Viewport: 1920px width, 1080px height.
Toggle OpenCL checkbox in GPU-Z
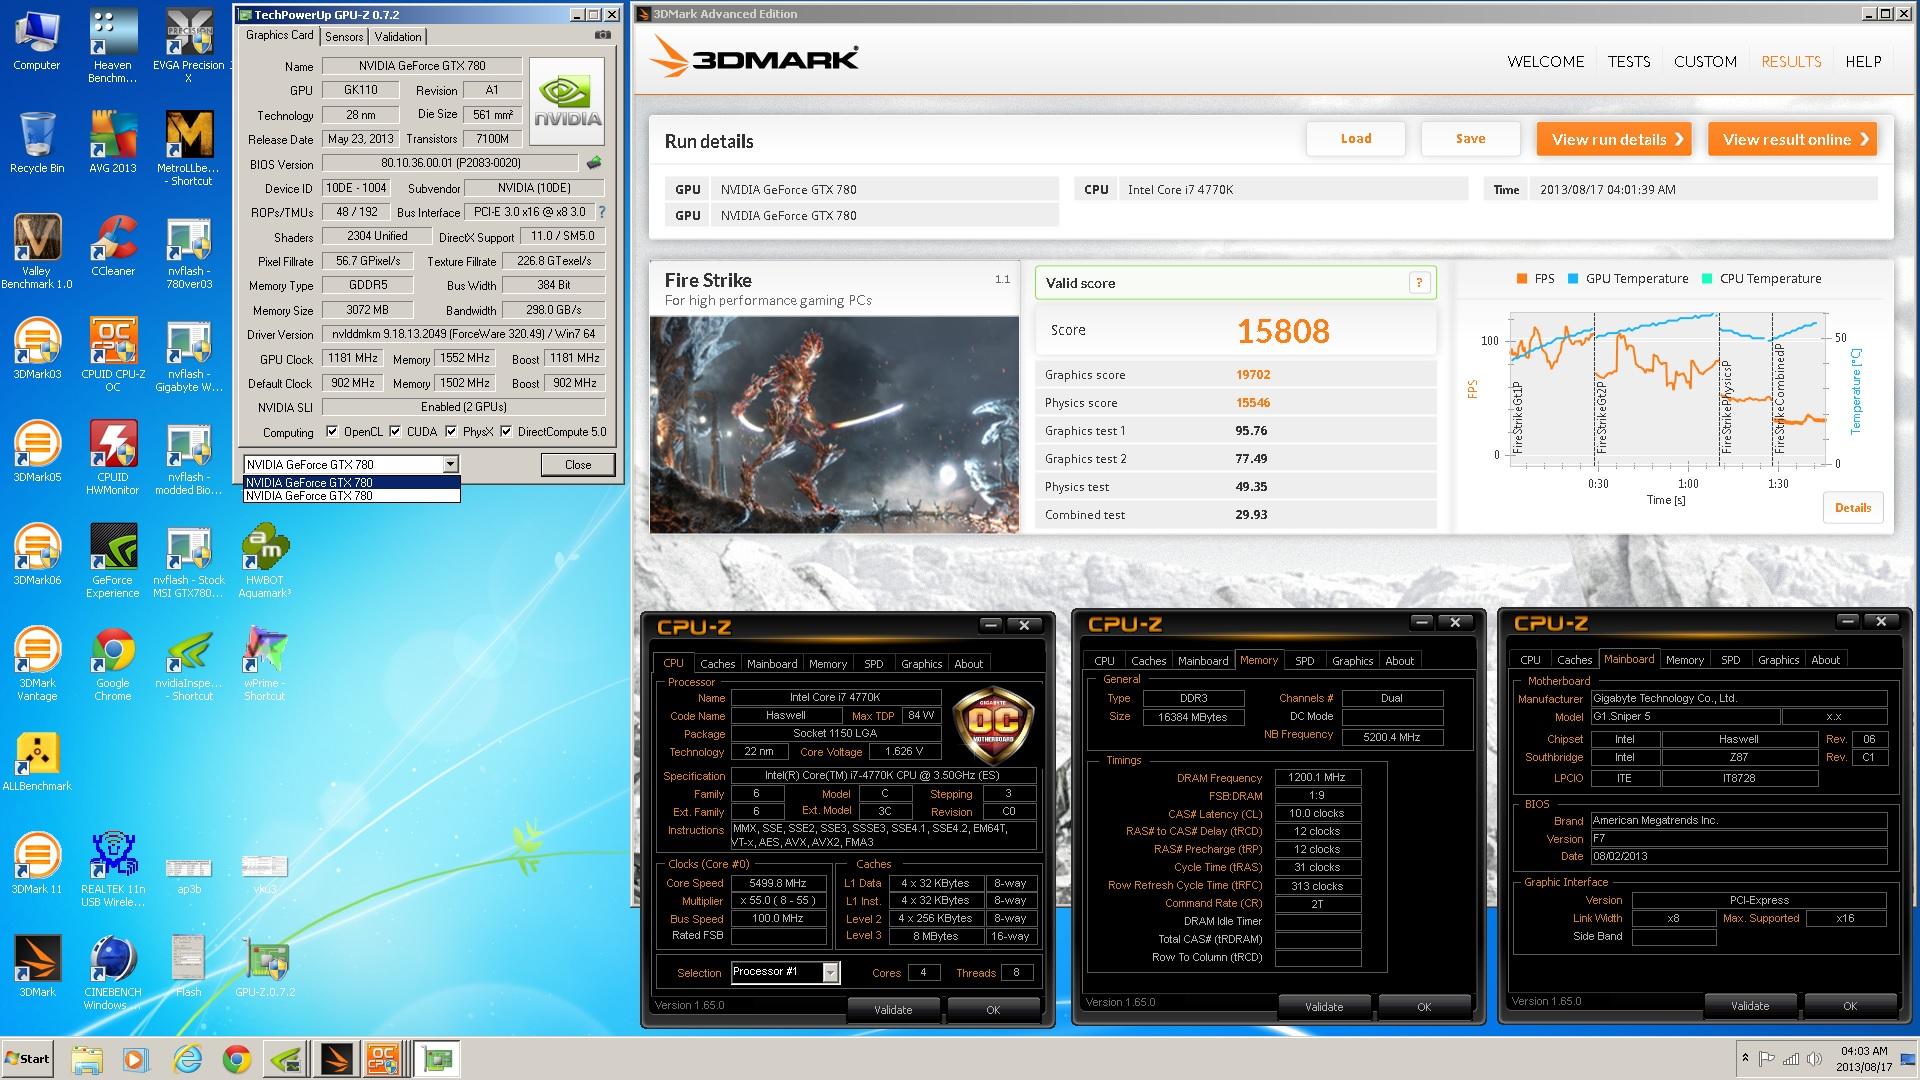pyautogui.click(x=332, y=432)
